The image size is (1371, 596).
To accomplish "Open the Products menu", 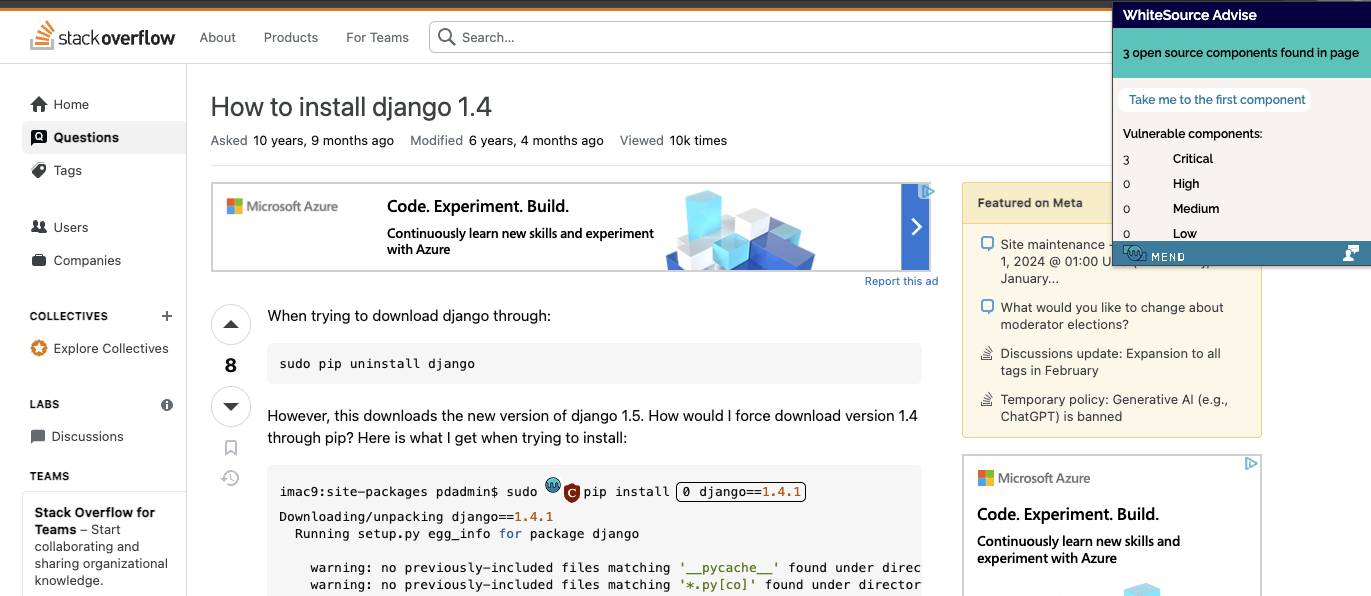I will coord(290,37).
